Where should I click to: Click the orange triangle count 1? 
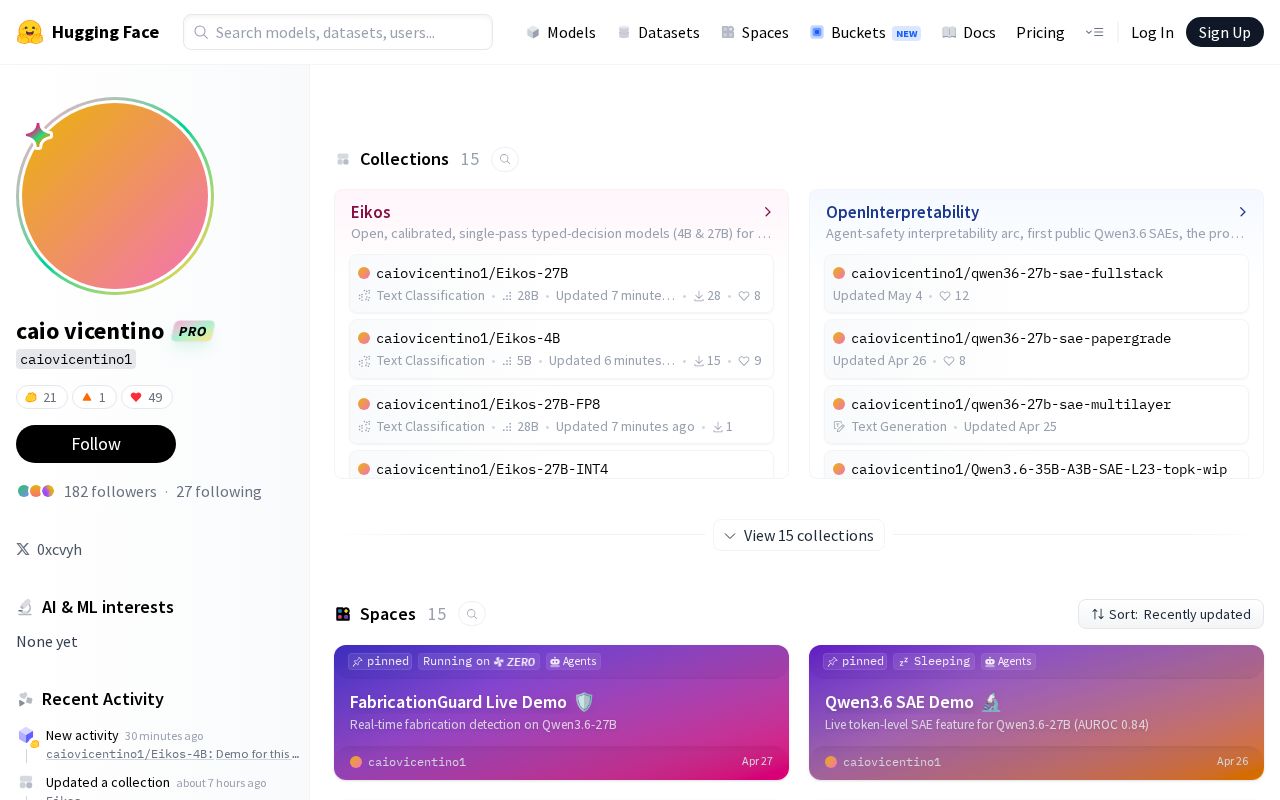click(94, 397)
